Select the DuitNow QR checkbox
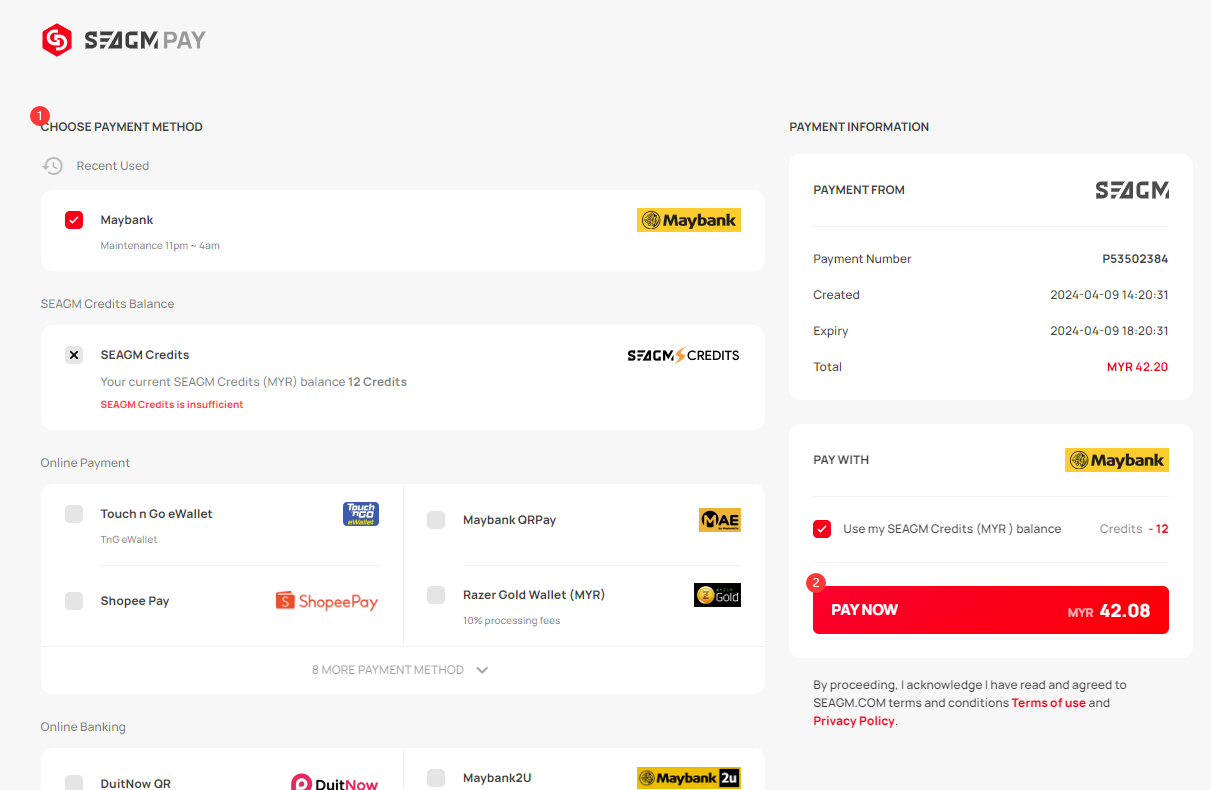This screenshot has height=790, width=1211. 74,783
